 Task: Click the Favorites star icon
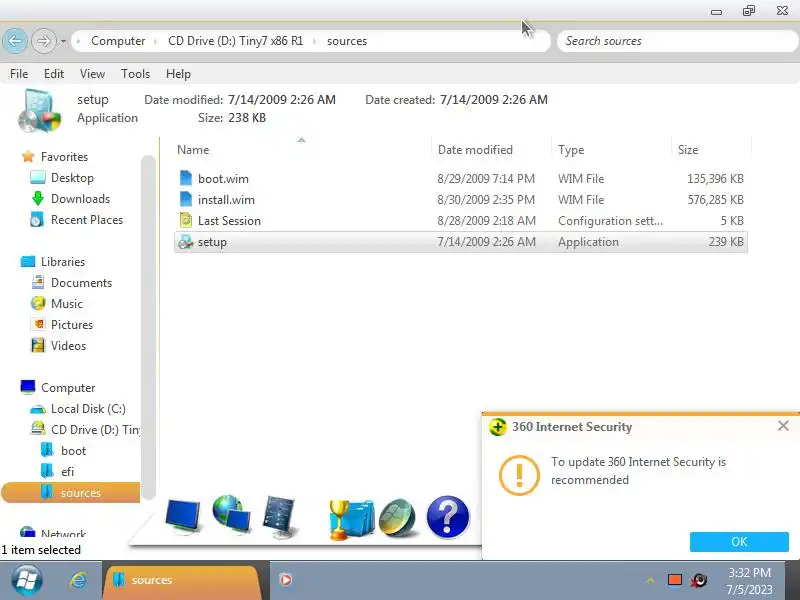28,156
